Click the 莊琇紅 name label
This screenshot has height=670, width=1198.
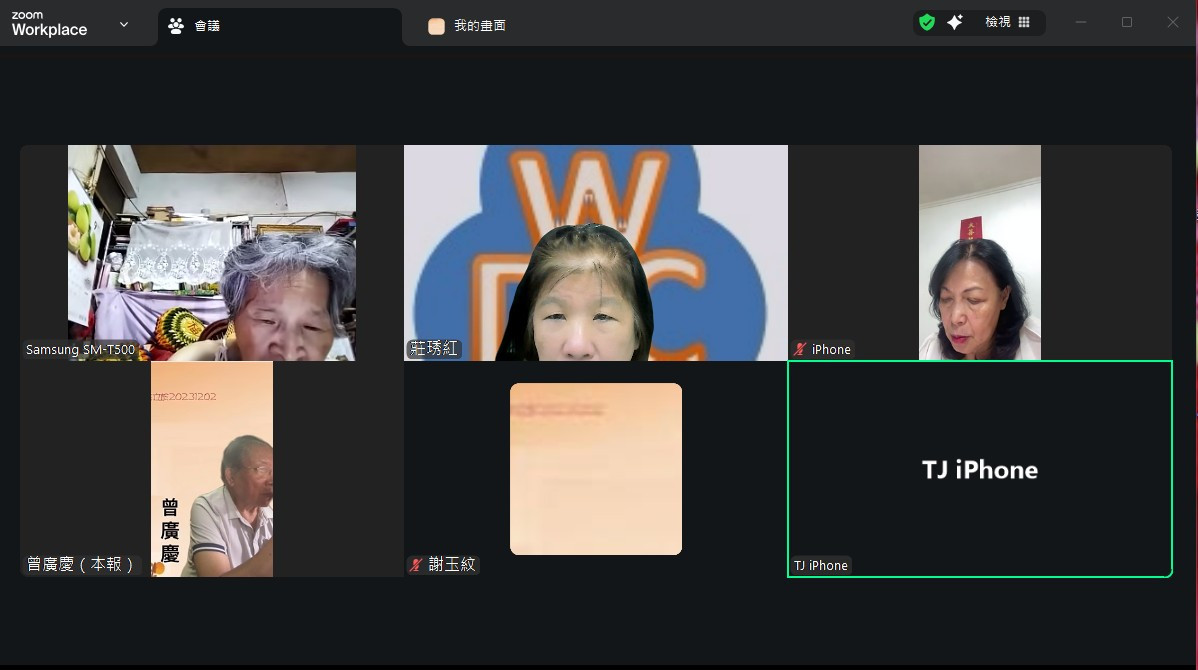pyautogui.click(x=434, y=349)
